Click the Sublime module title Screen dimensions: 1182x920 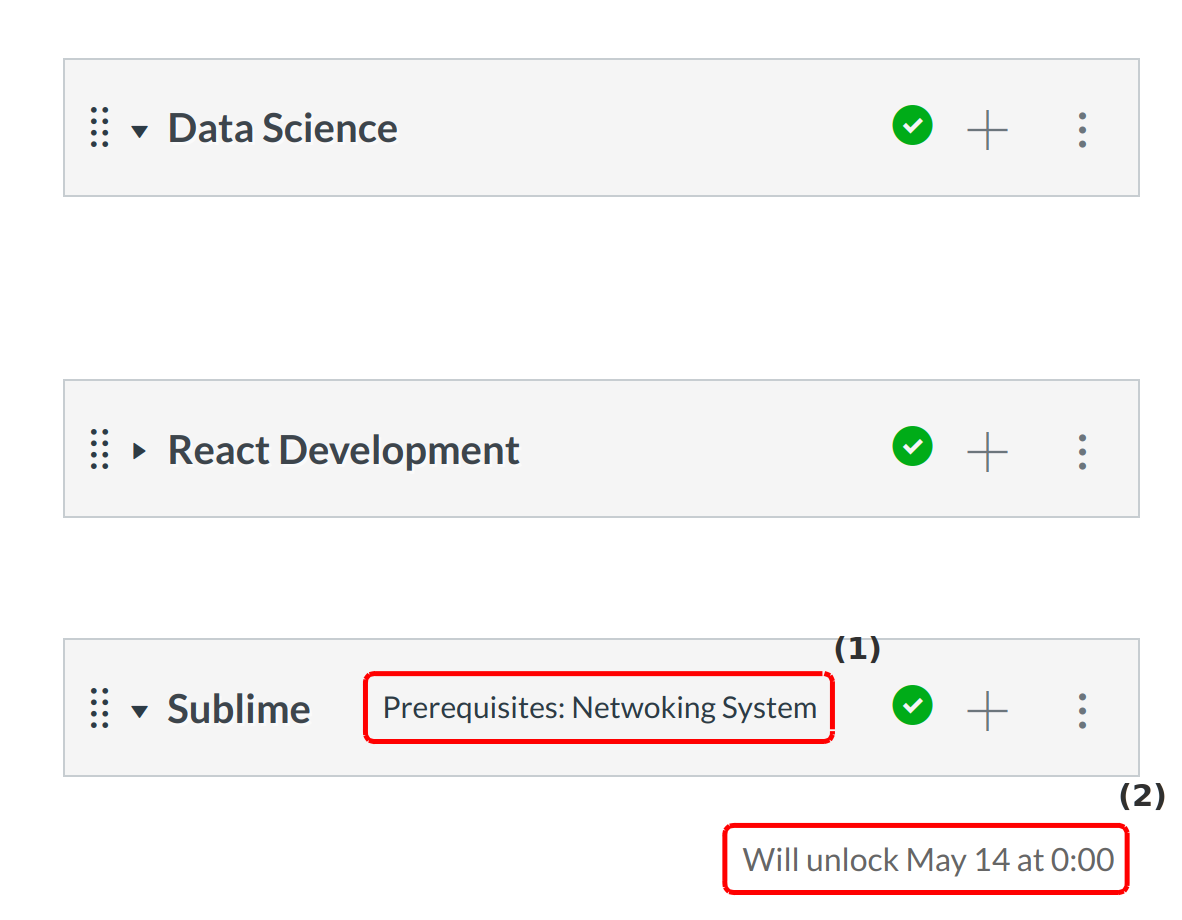tap(238, 709)
